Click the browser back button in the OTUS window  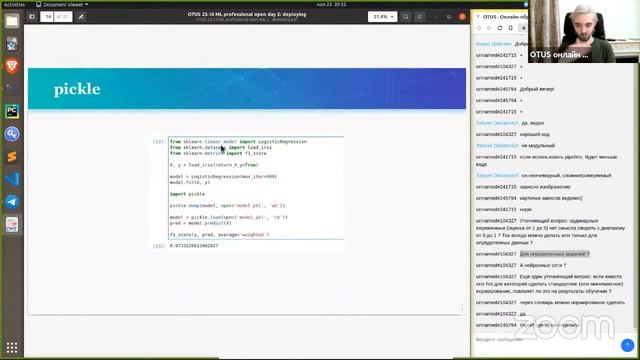click(479, 28)
